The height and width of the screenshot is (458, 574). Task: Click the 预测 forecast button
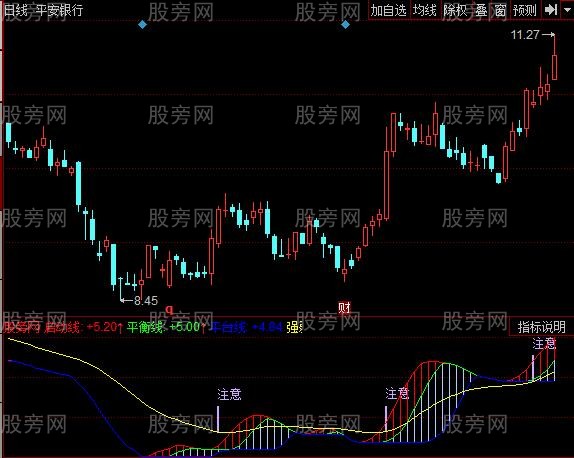525,10
